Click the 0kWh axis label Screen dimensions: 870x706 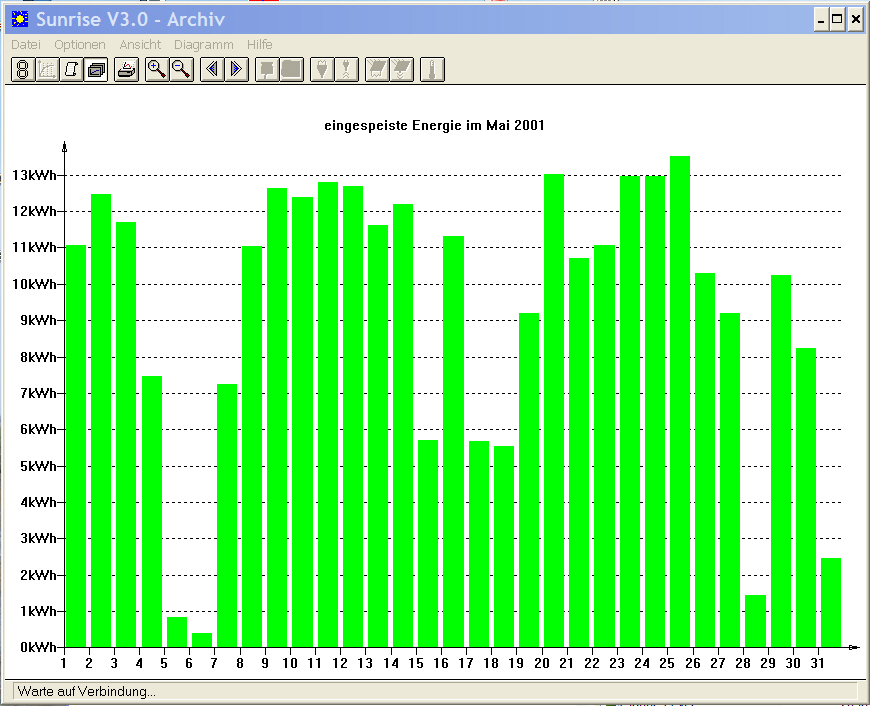(38, 647)
